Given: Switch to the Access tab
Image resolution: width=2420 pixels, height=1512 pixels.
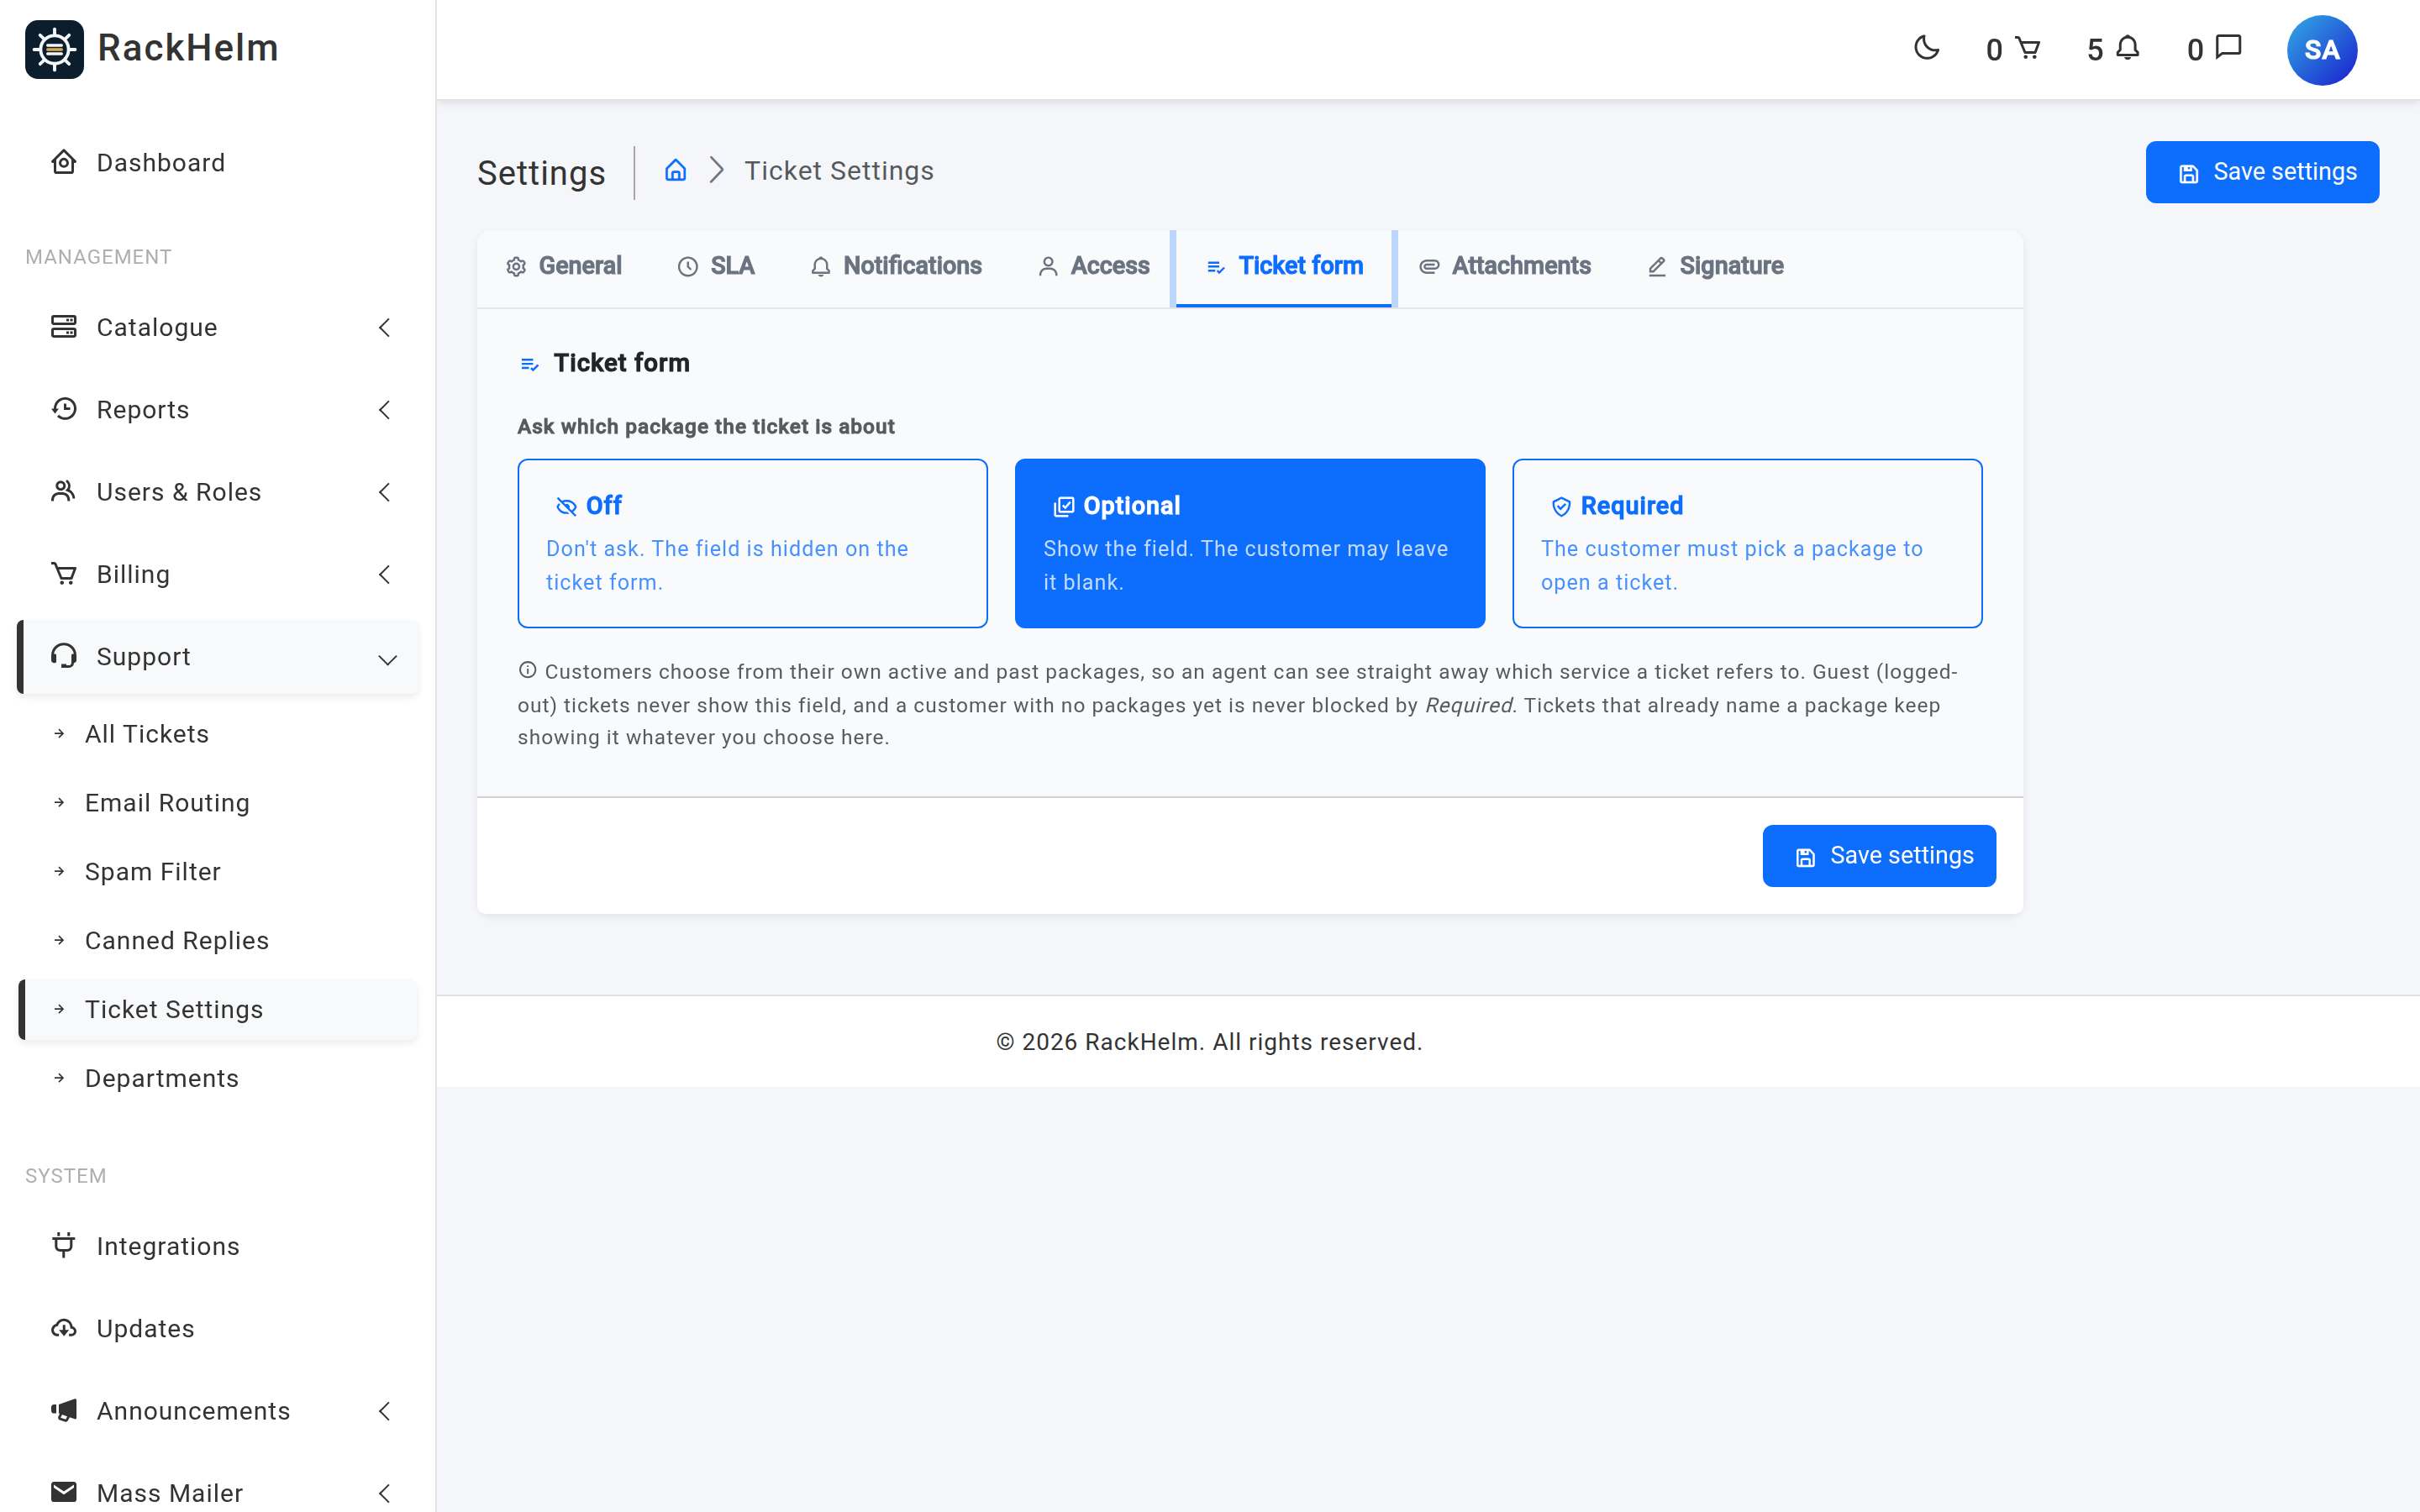Looking at the screenshot, I should coord(1094,266).
